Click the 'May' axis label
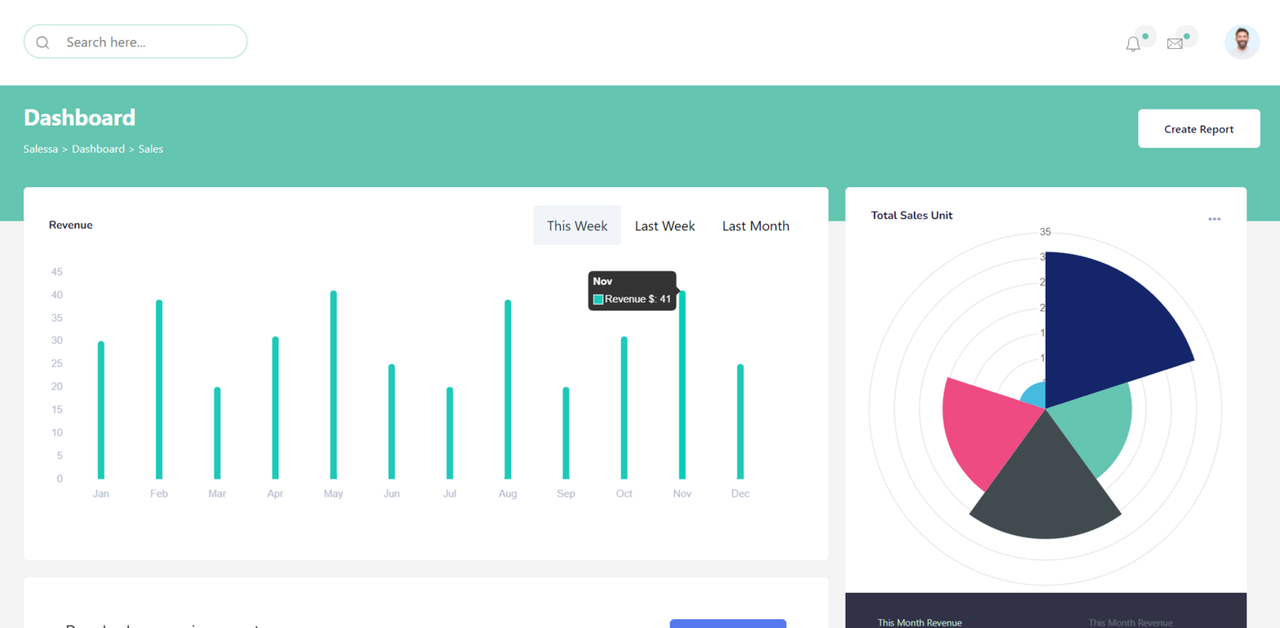 pyautogui.click(x=333, y=494)
